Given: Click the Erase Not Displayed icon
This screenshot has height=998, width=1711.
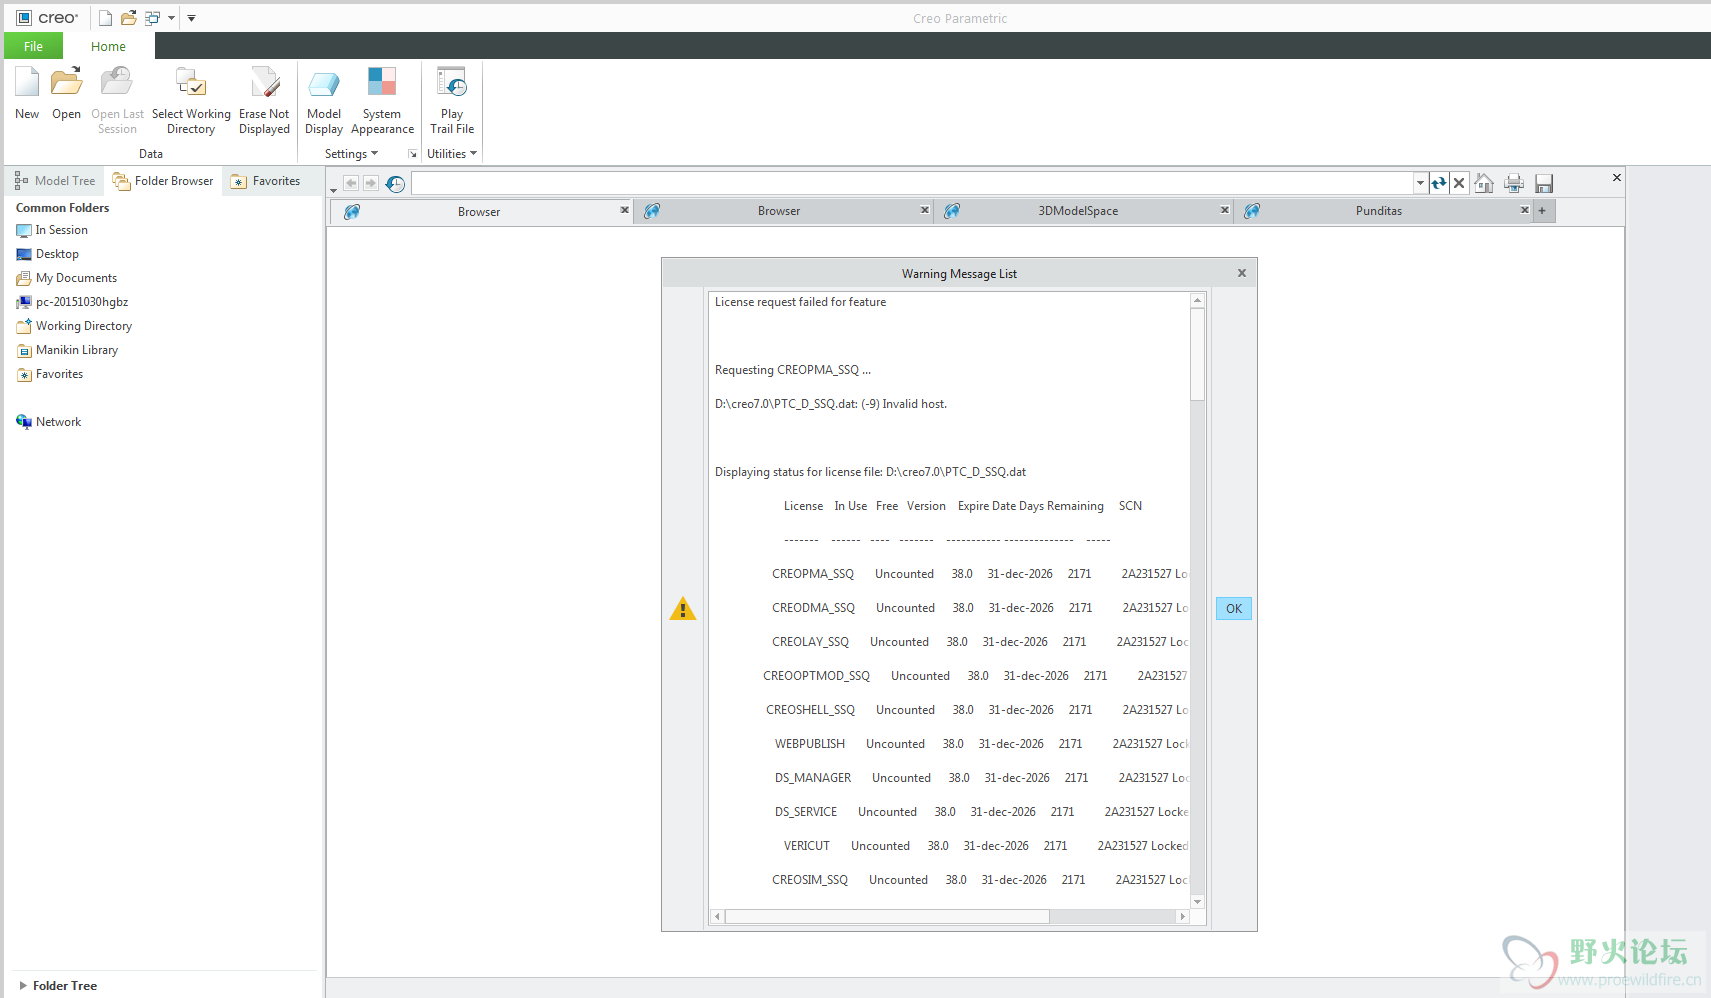Looking at the screenshot, I should (x=265, y=82).
